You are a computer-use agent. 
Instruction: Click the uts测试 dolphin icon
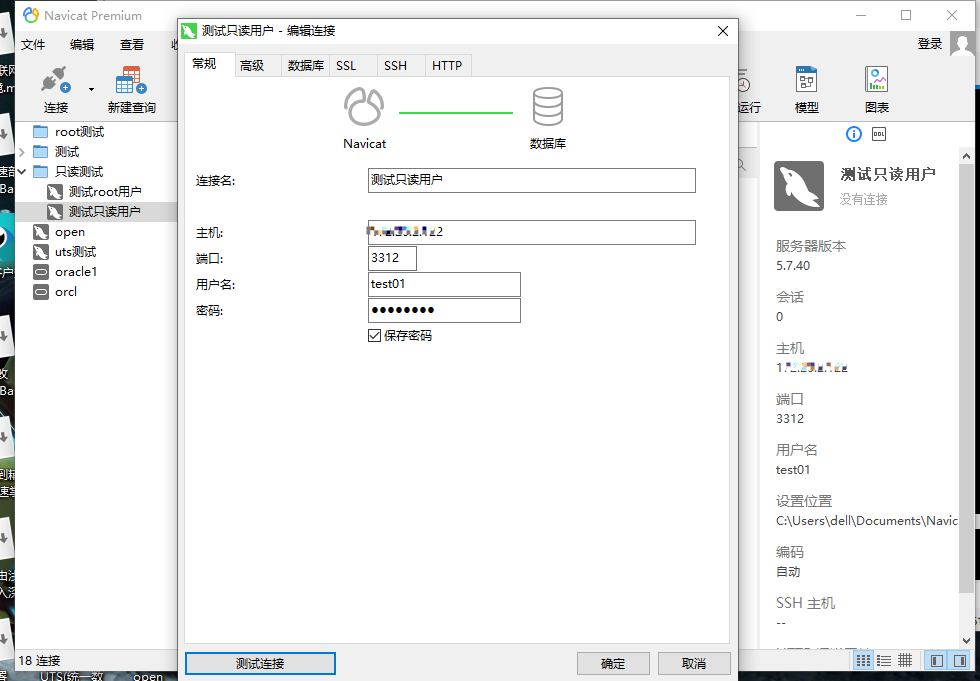coord(41,252)
